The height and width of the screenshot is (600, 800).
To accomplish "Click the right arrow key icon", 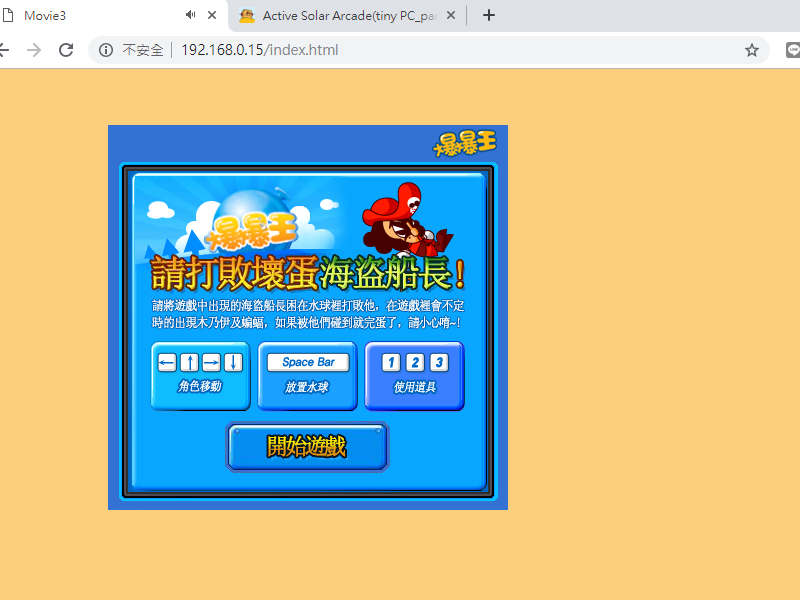I will click(211, 362).
